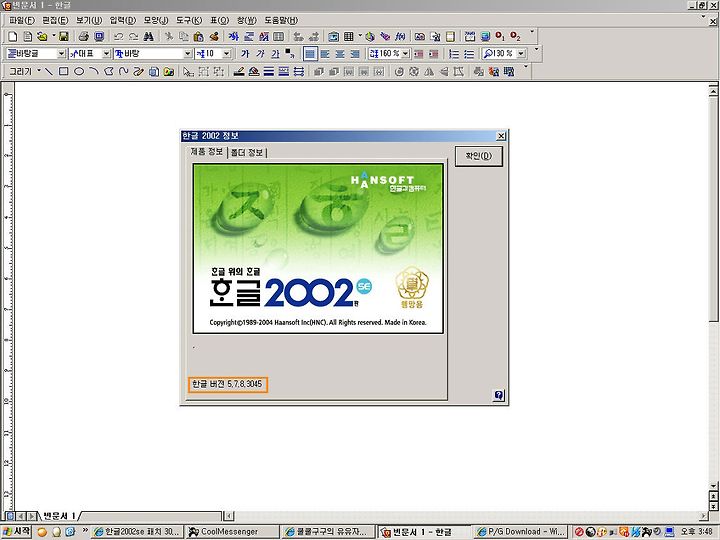720x540 pixels.
Task: Open fill color bucket tool
Action: click(x=254, y=71)
